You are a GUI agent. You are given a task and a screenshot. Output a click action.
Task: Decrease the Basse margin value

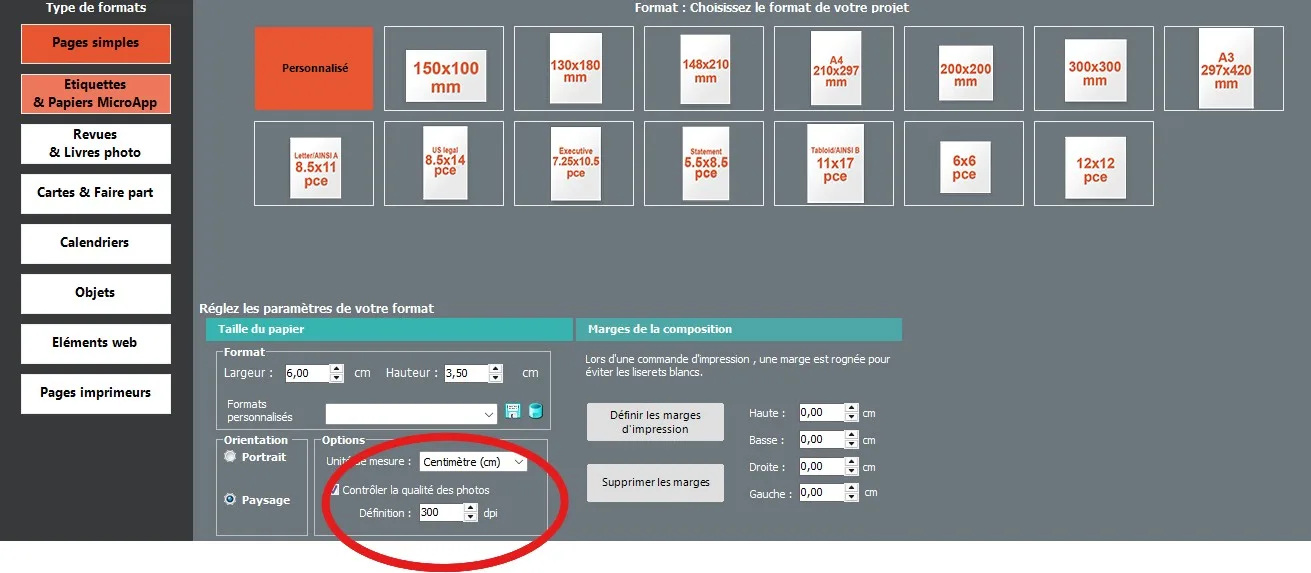(x=851, y=444)
